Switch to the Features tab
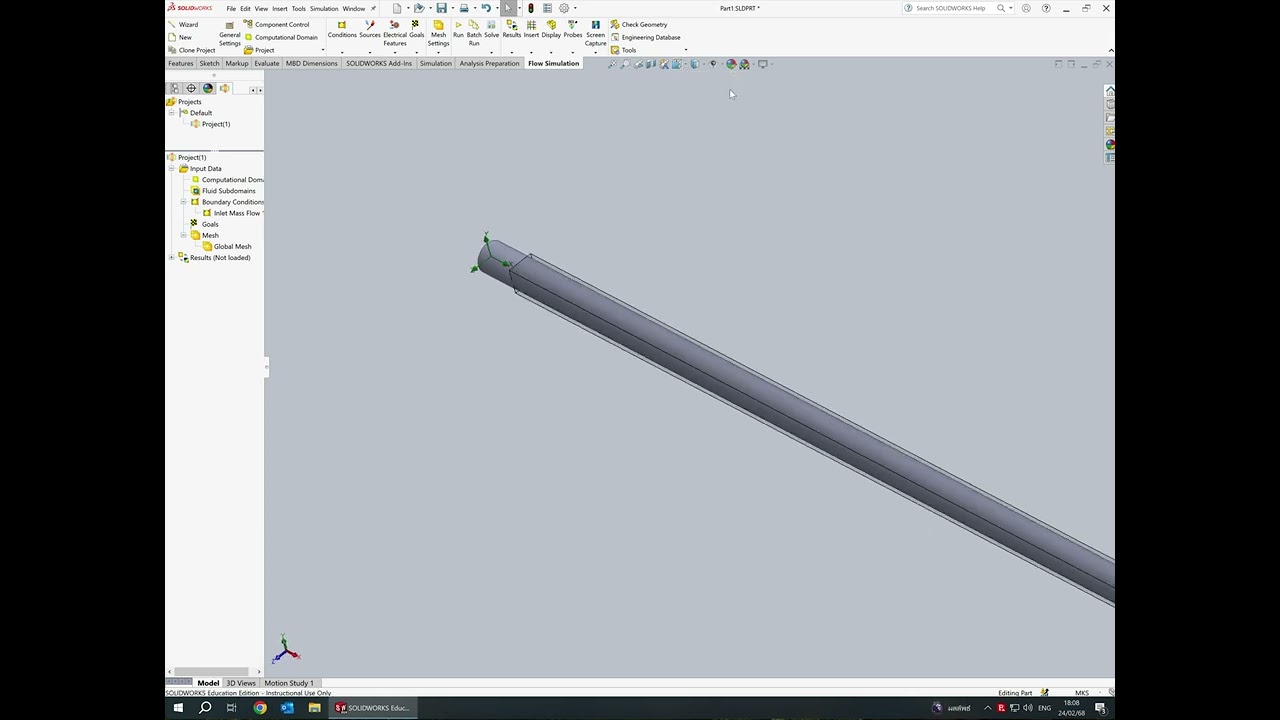1280x720 pixels. [x=181, y=63]
